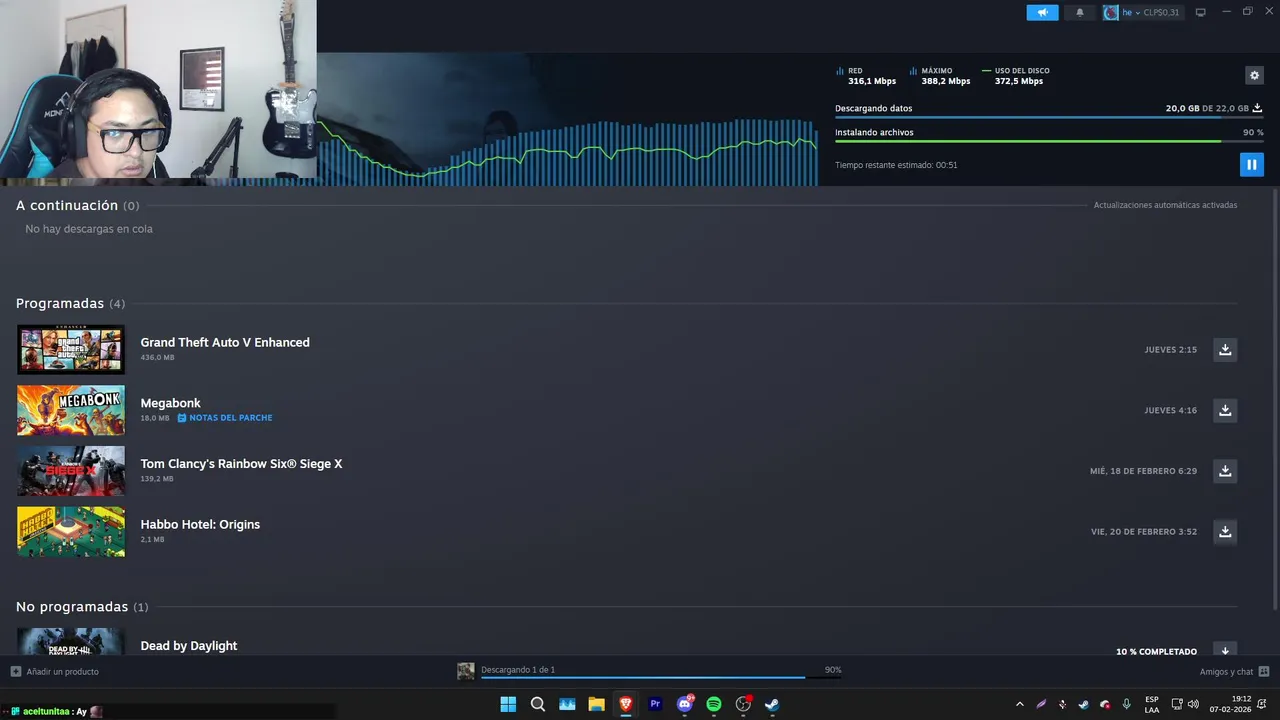Switch to Big Picture mode icon

(1201, 12)
